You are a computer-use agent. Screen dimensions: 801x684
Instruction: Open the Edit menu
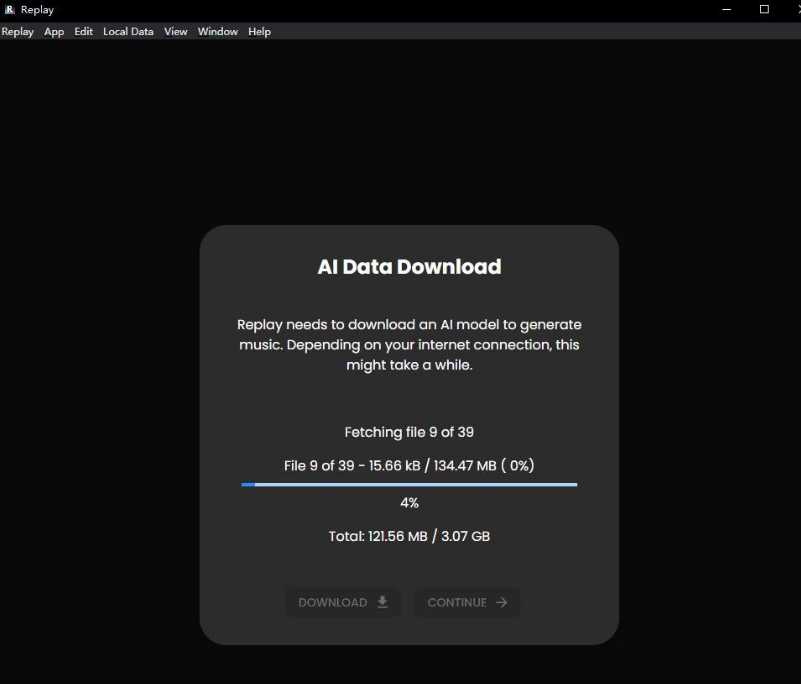point(83,32)
